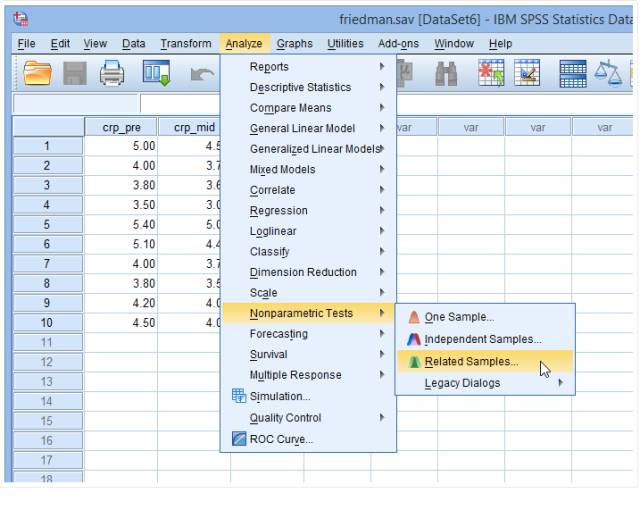
Task: Open the File menu
Action: click(27, 43)
